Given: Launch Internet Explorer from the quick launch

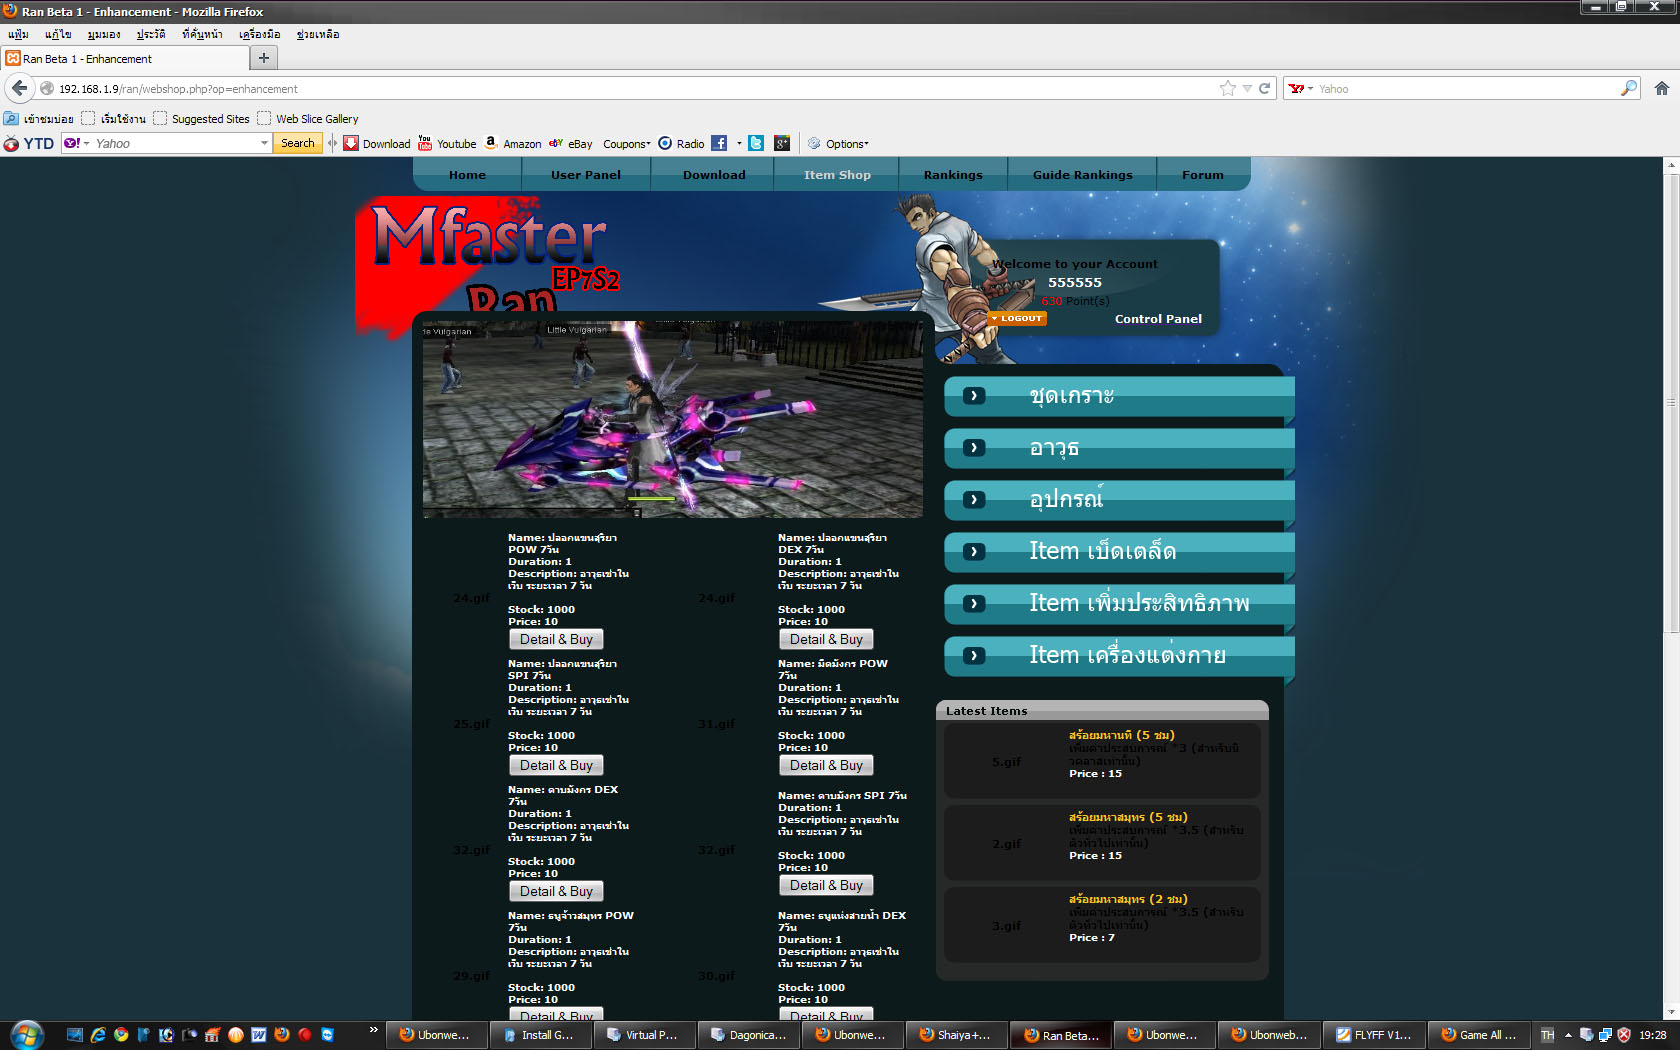Looking at the screenshot, I should [98, 1035].
